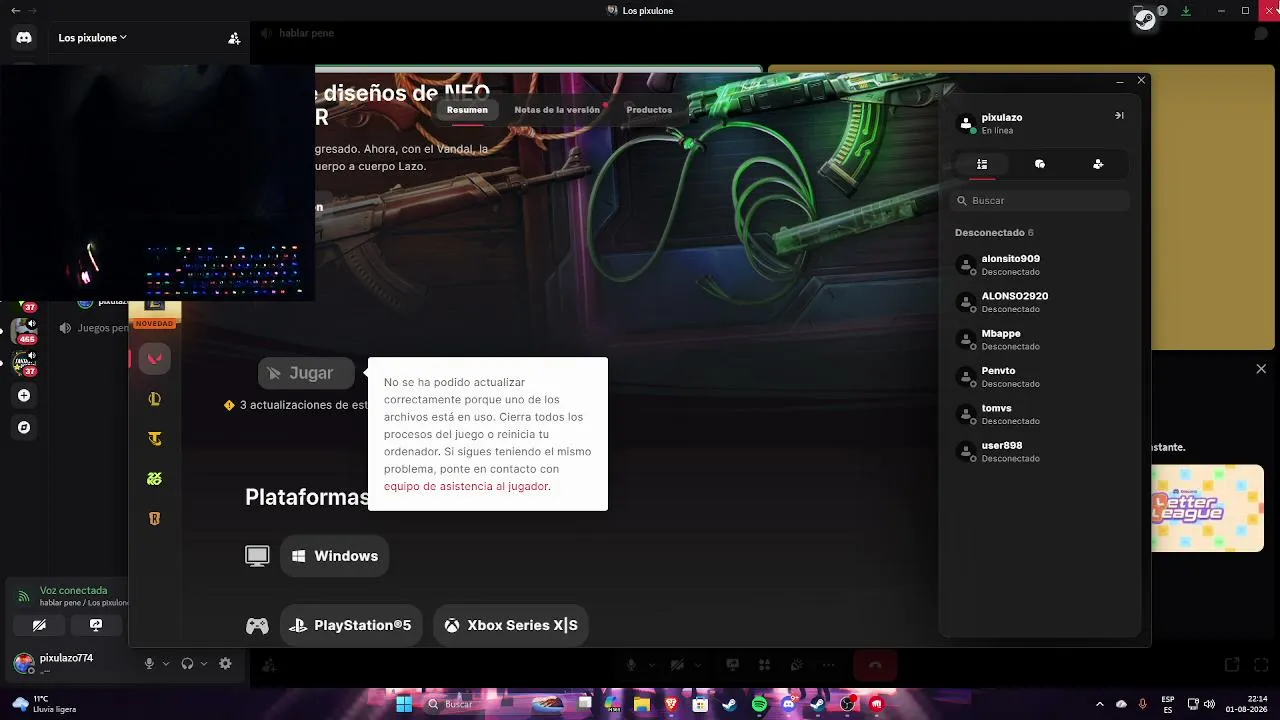Screen dimensions: 1280x720
Task: Open the floating Steam overlay bubble
Action: coord(1146,20)
